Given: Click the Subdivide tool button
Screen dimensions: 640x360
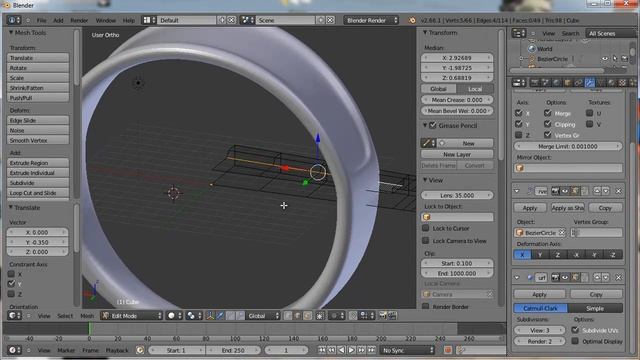Looking at the screenshot, I should (38, 183).
